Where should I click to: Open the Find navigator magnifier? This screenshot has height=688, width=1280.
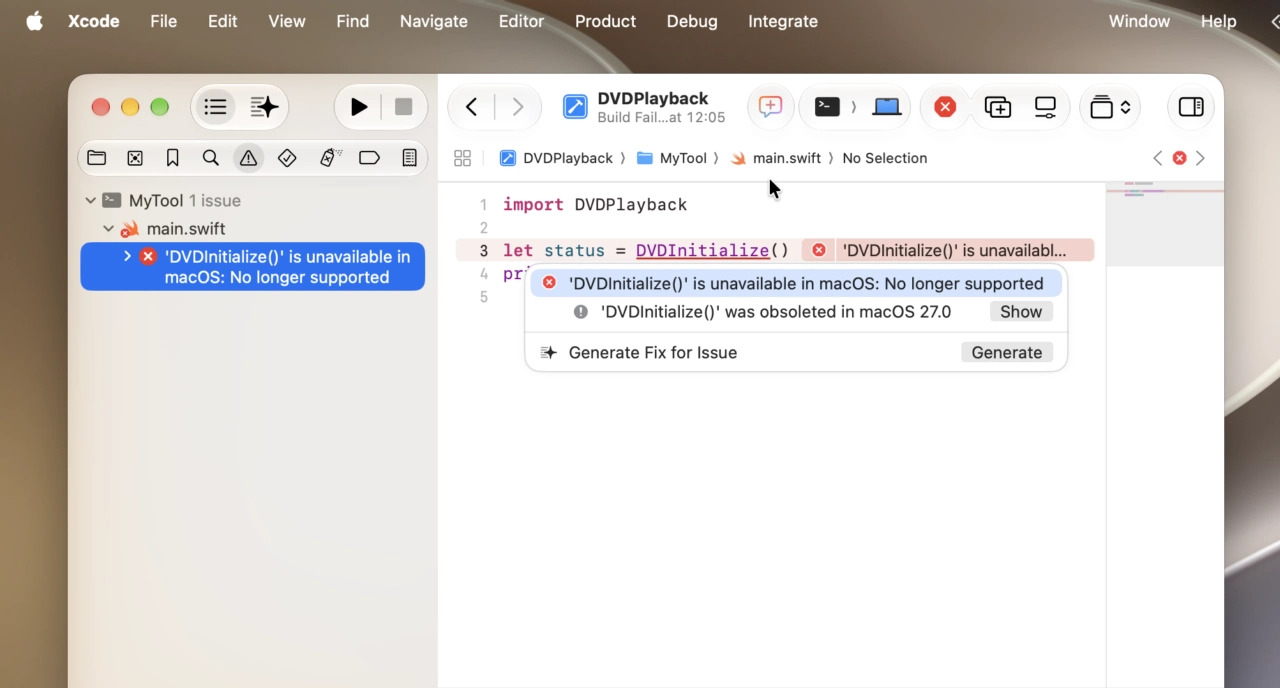coord(211,158)
